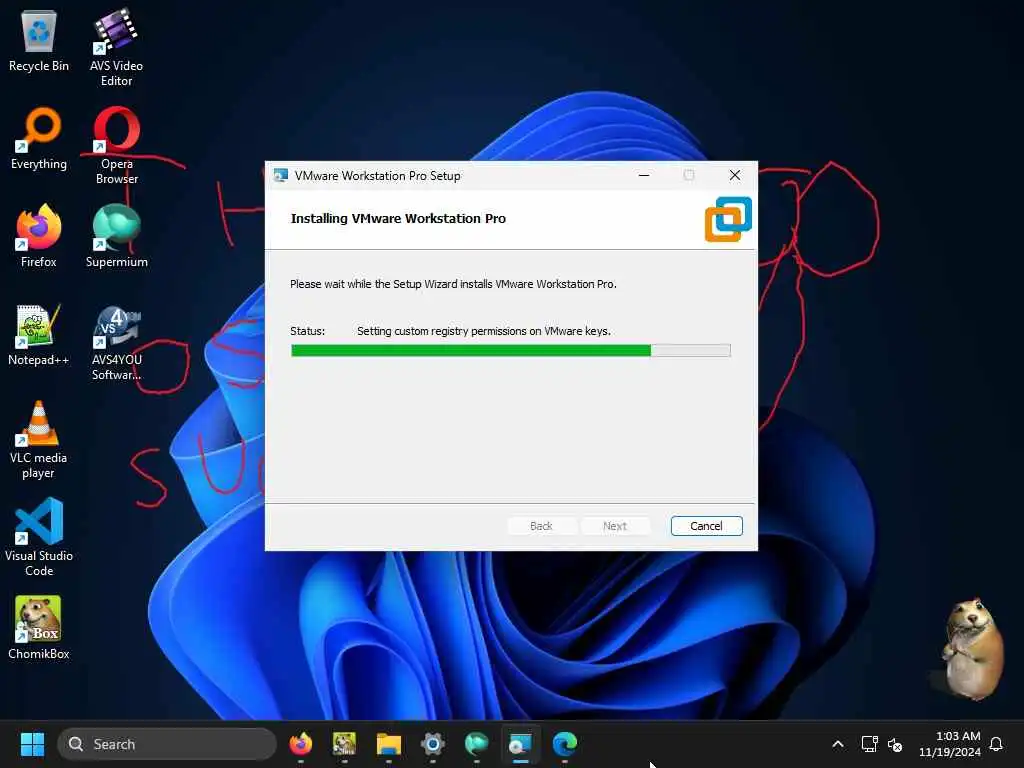This screenshot has width=1024, height=768.
Task: Open Firefox from the taskbar
Action: [300, 744]
